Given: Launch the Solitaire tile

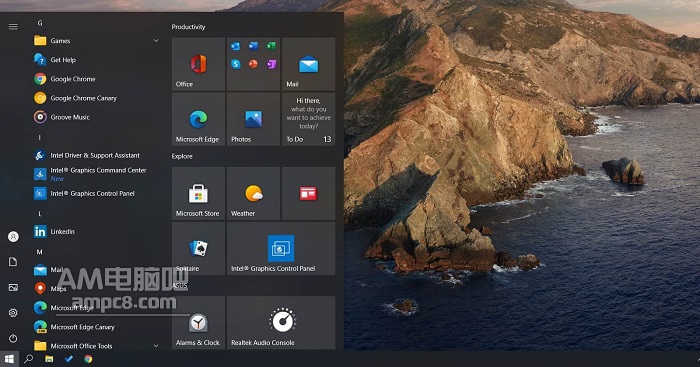Looking at the screenshot, I should tap(198, 249).
